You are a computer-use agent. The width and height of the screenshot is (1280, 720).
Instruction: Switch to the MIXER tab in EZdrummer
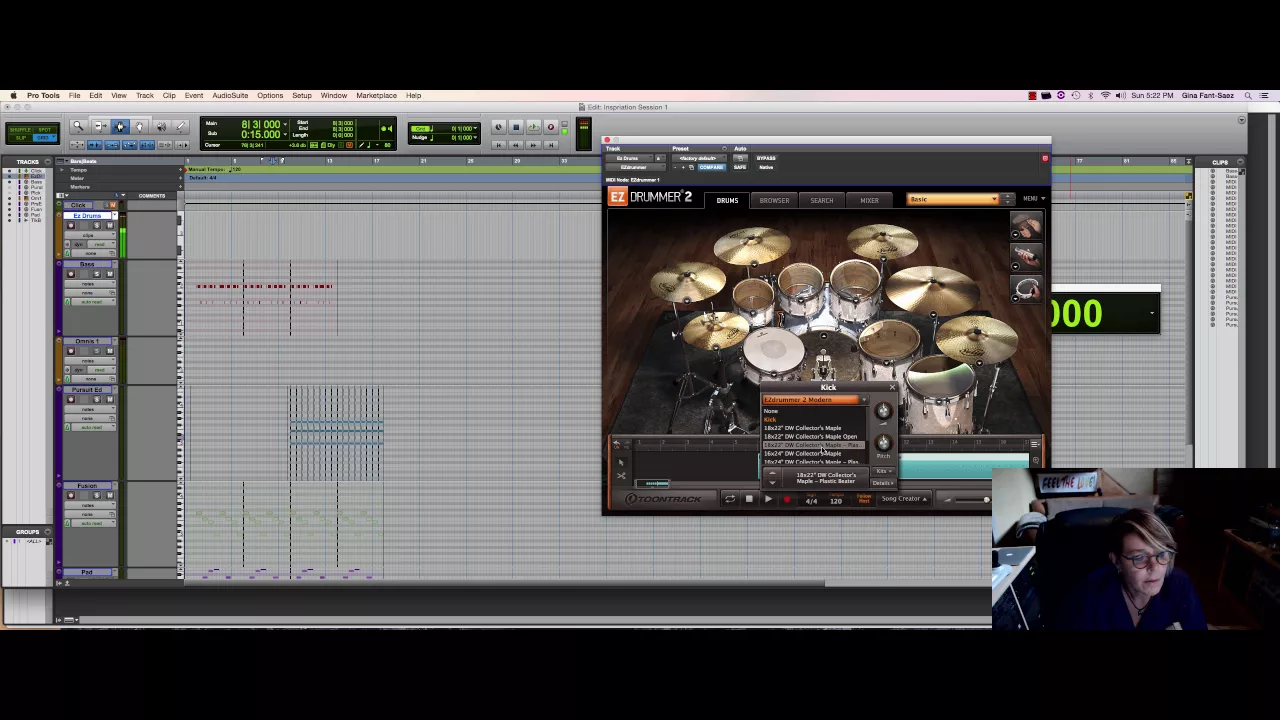coord(869,201)
